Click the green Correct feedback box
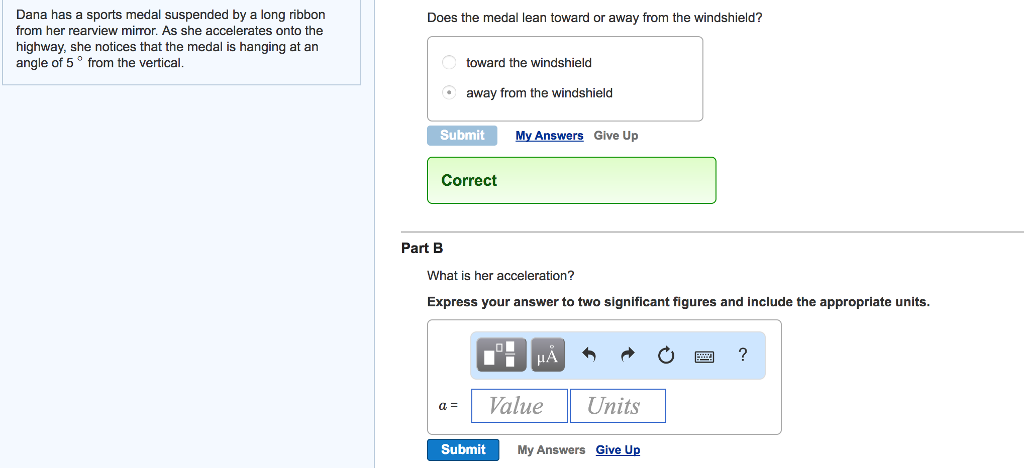 (571, 181)
